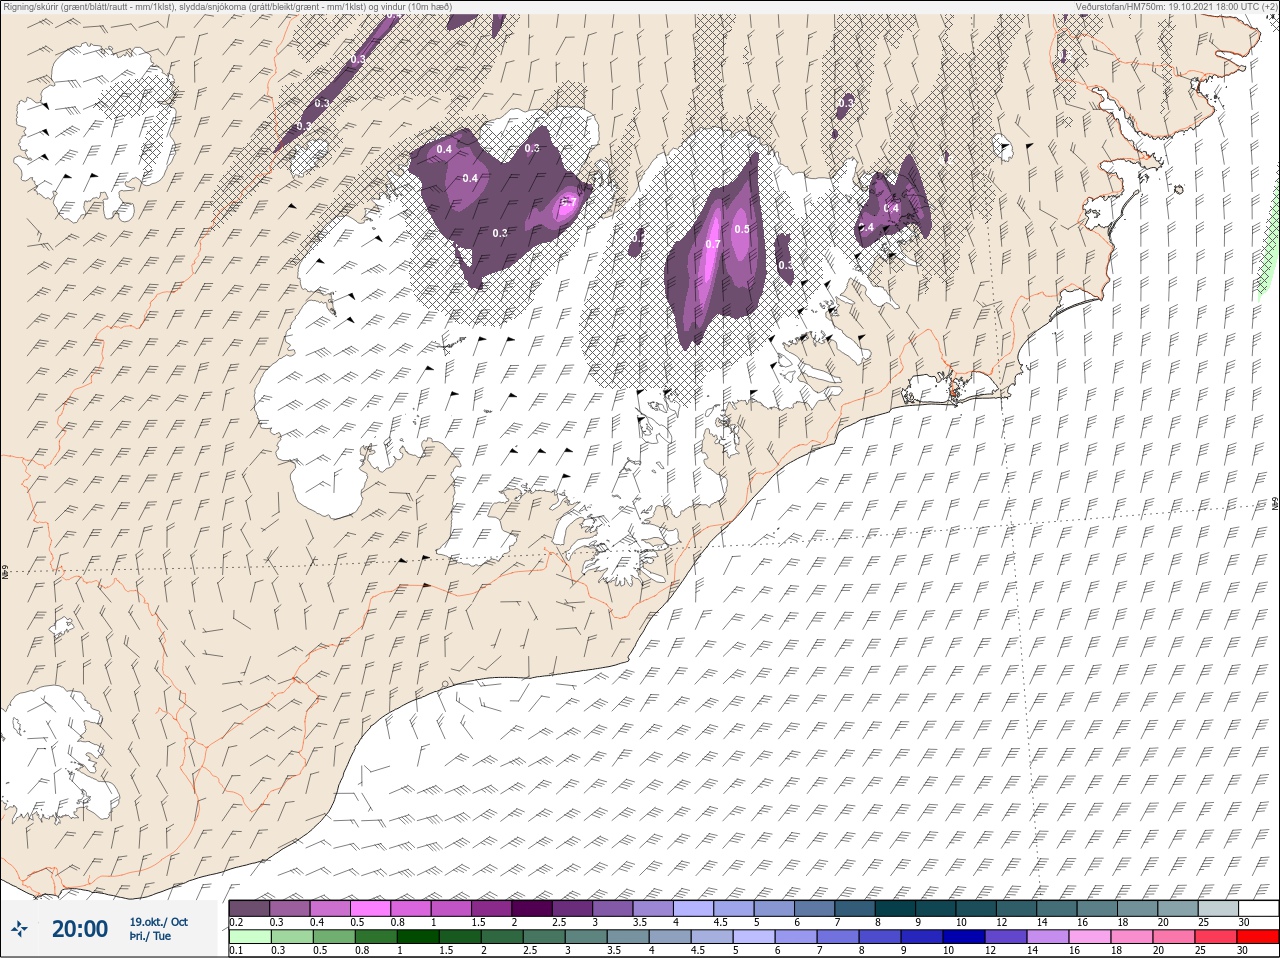
Task: Select the bright magenta 0.5 swatch, top legend row
Action: tap(371, 908)
